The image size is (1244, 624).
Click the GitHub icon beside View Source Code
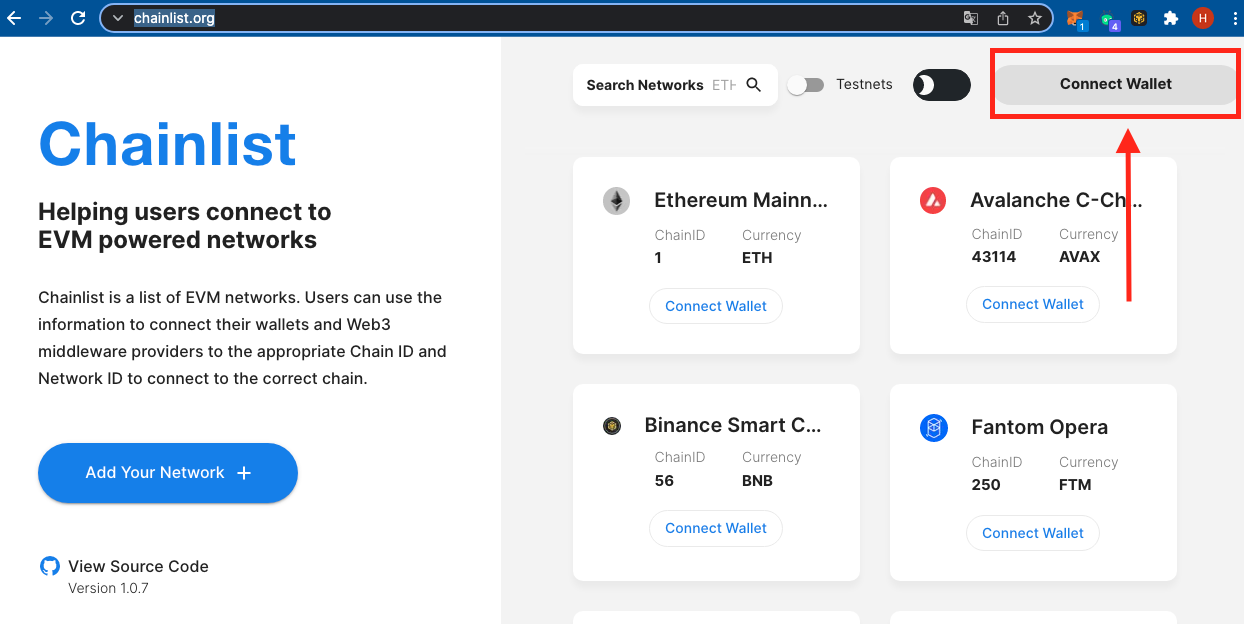point(49,566)
